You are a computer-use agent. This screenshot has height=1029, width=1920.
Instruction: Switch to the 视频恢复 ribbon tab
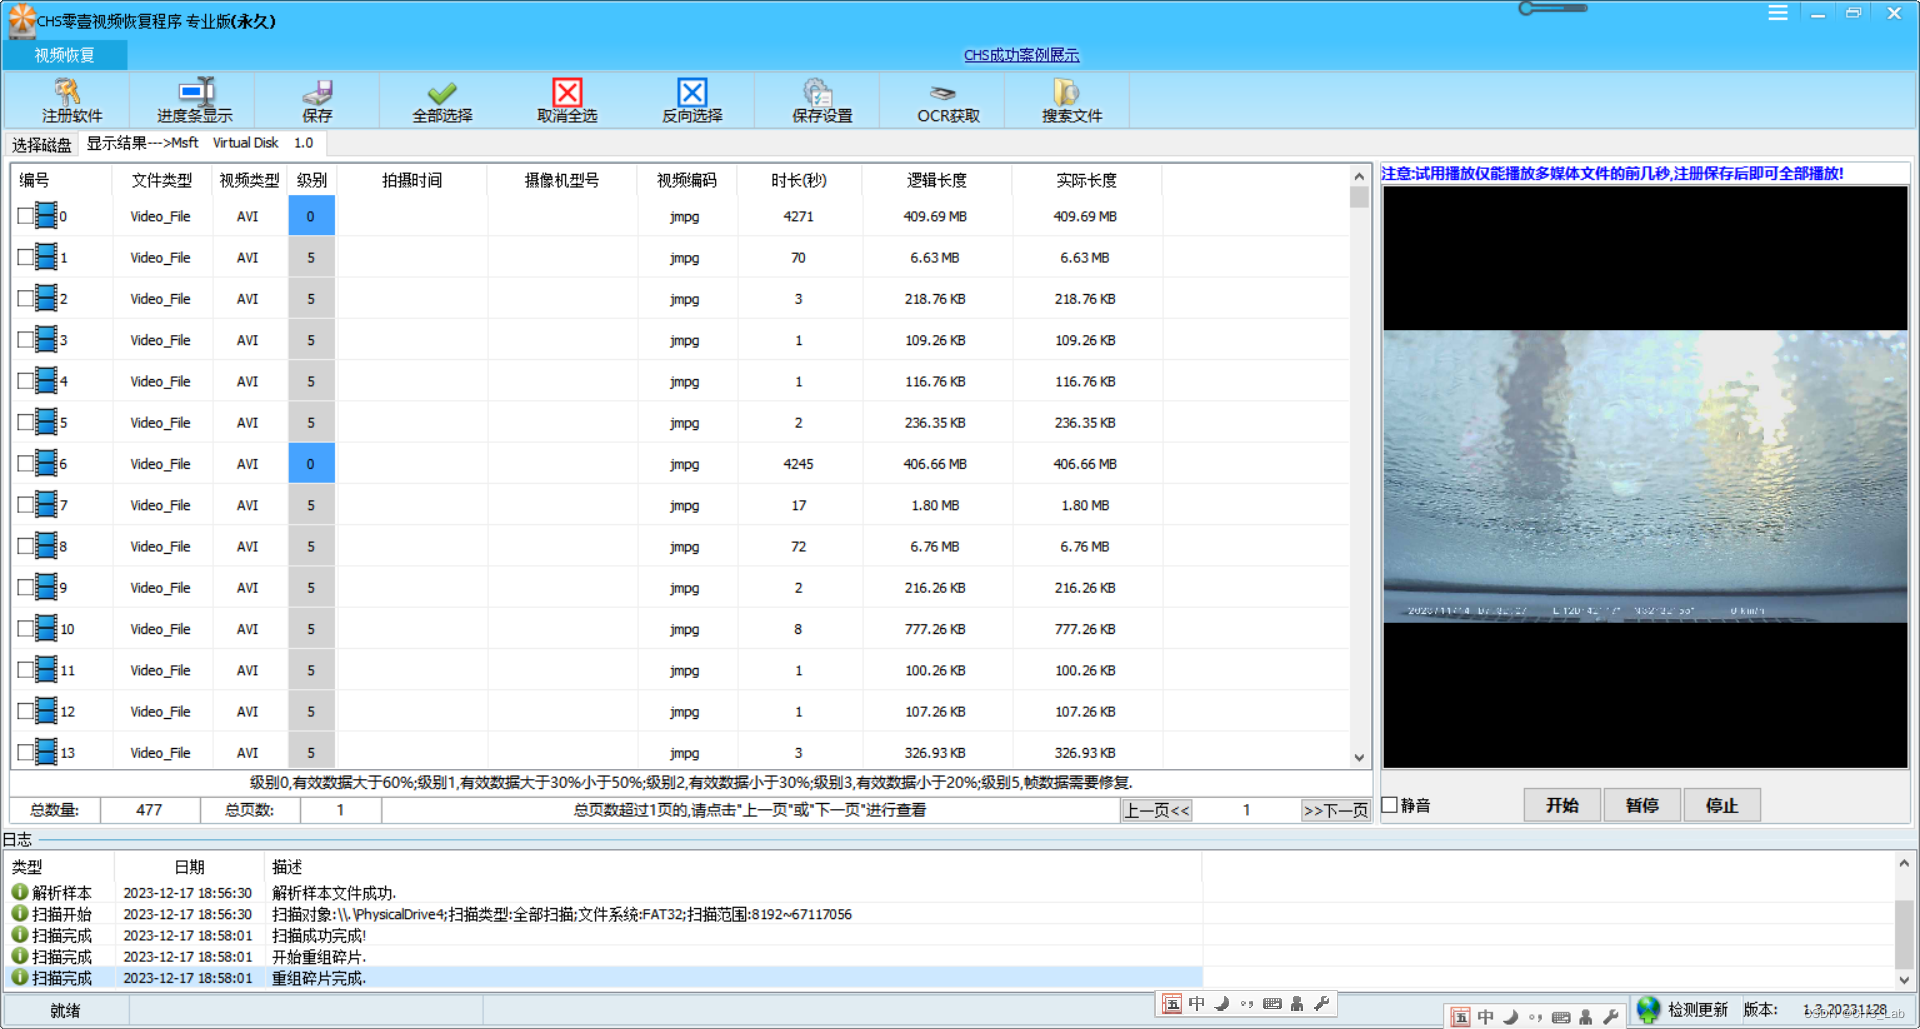pyautogui.click(x=65, y=55)
